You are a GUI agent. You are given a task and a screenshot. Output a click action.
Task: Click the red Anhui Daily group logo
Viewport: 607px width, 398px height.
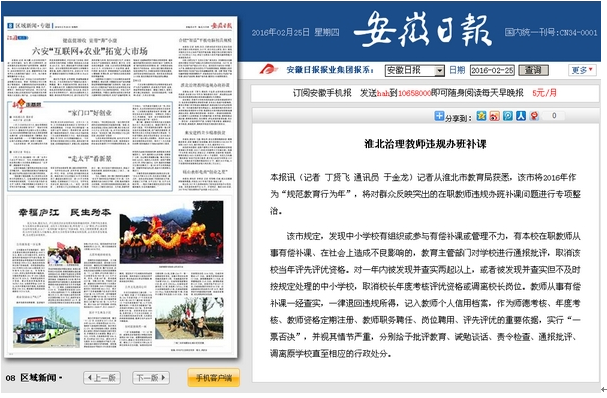(x=269, y=70)
